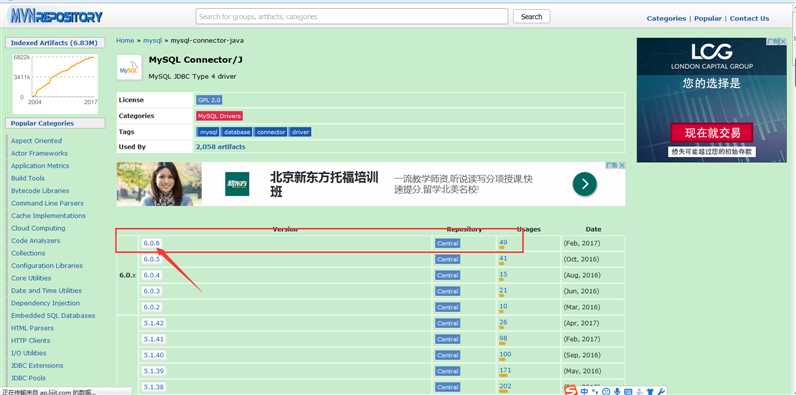The width and height of the screenshot is (796, 395).
Task: Click the Central badge for version 6.0.6
Action: point(447,244)
